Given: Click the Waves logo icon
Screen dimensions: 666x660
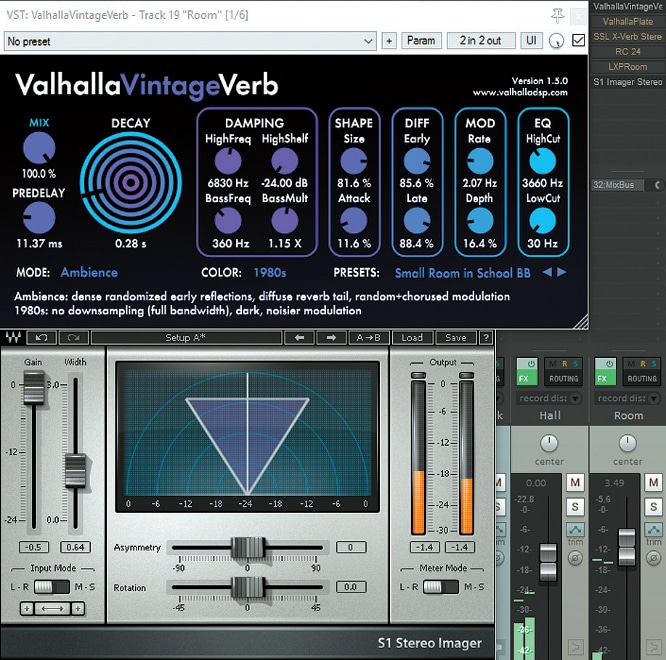Looking at the screenshot, I should pyautogui.click(x=13, y=338).
